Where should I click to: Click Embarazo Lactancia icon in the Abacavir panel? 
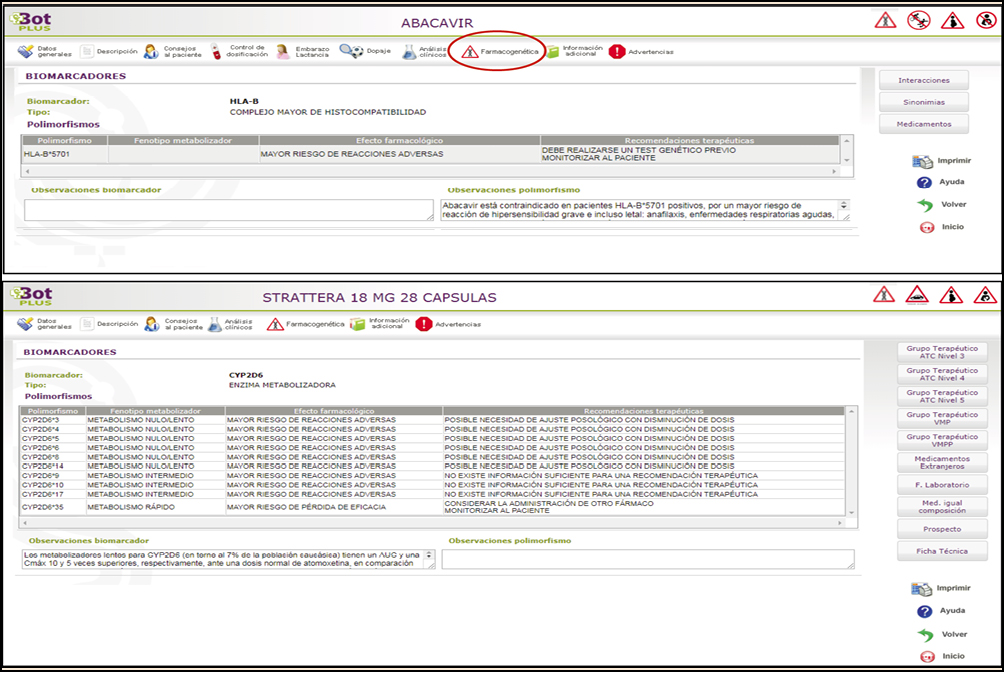click(x=284, y=51)
